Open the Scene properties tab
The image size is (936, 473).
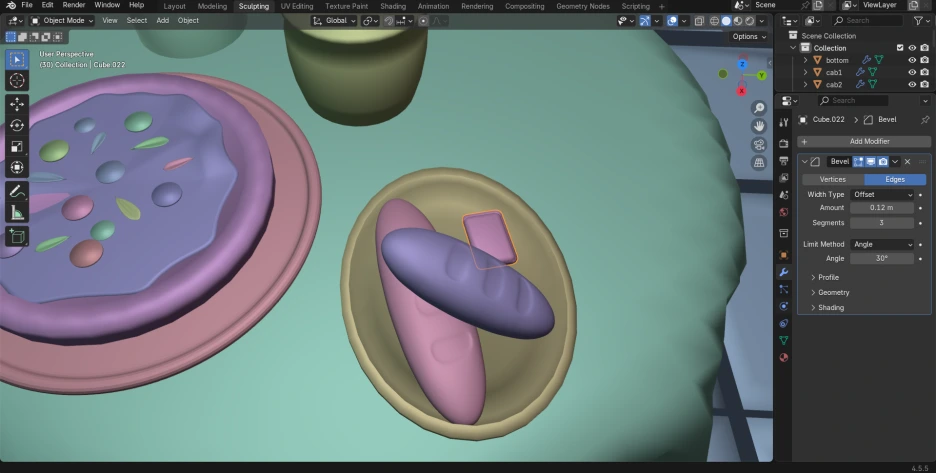click(784, 195)
